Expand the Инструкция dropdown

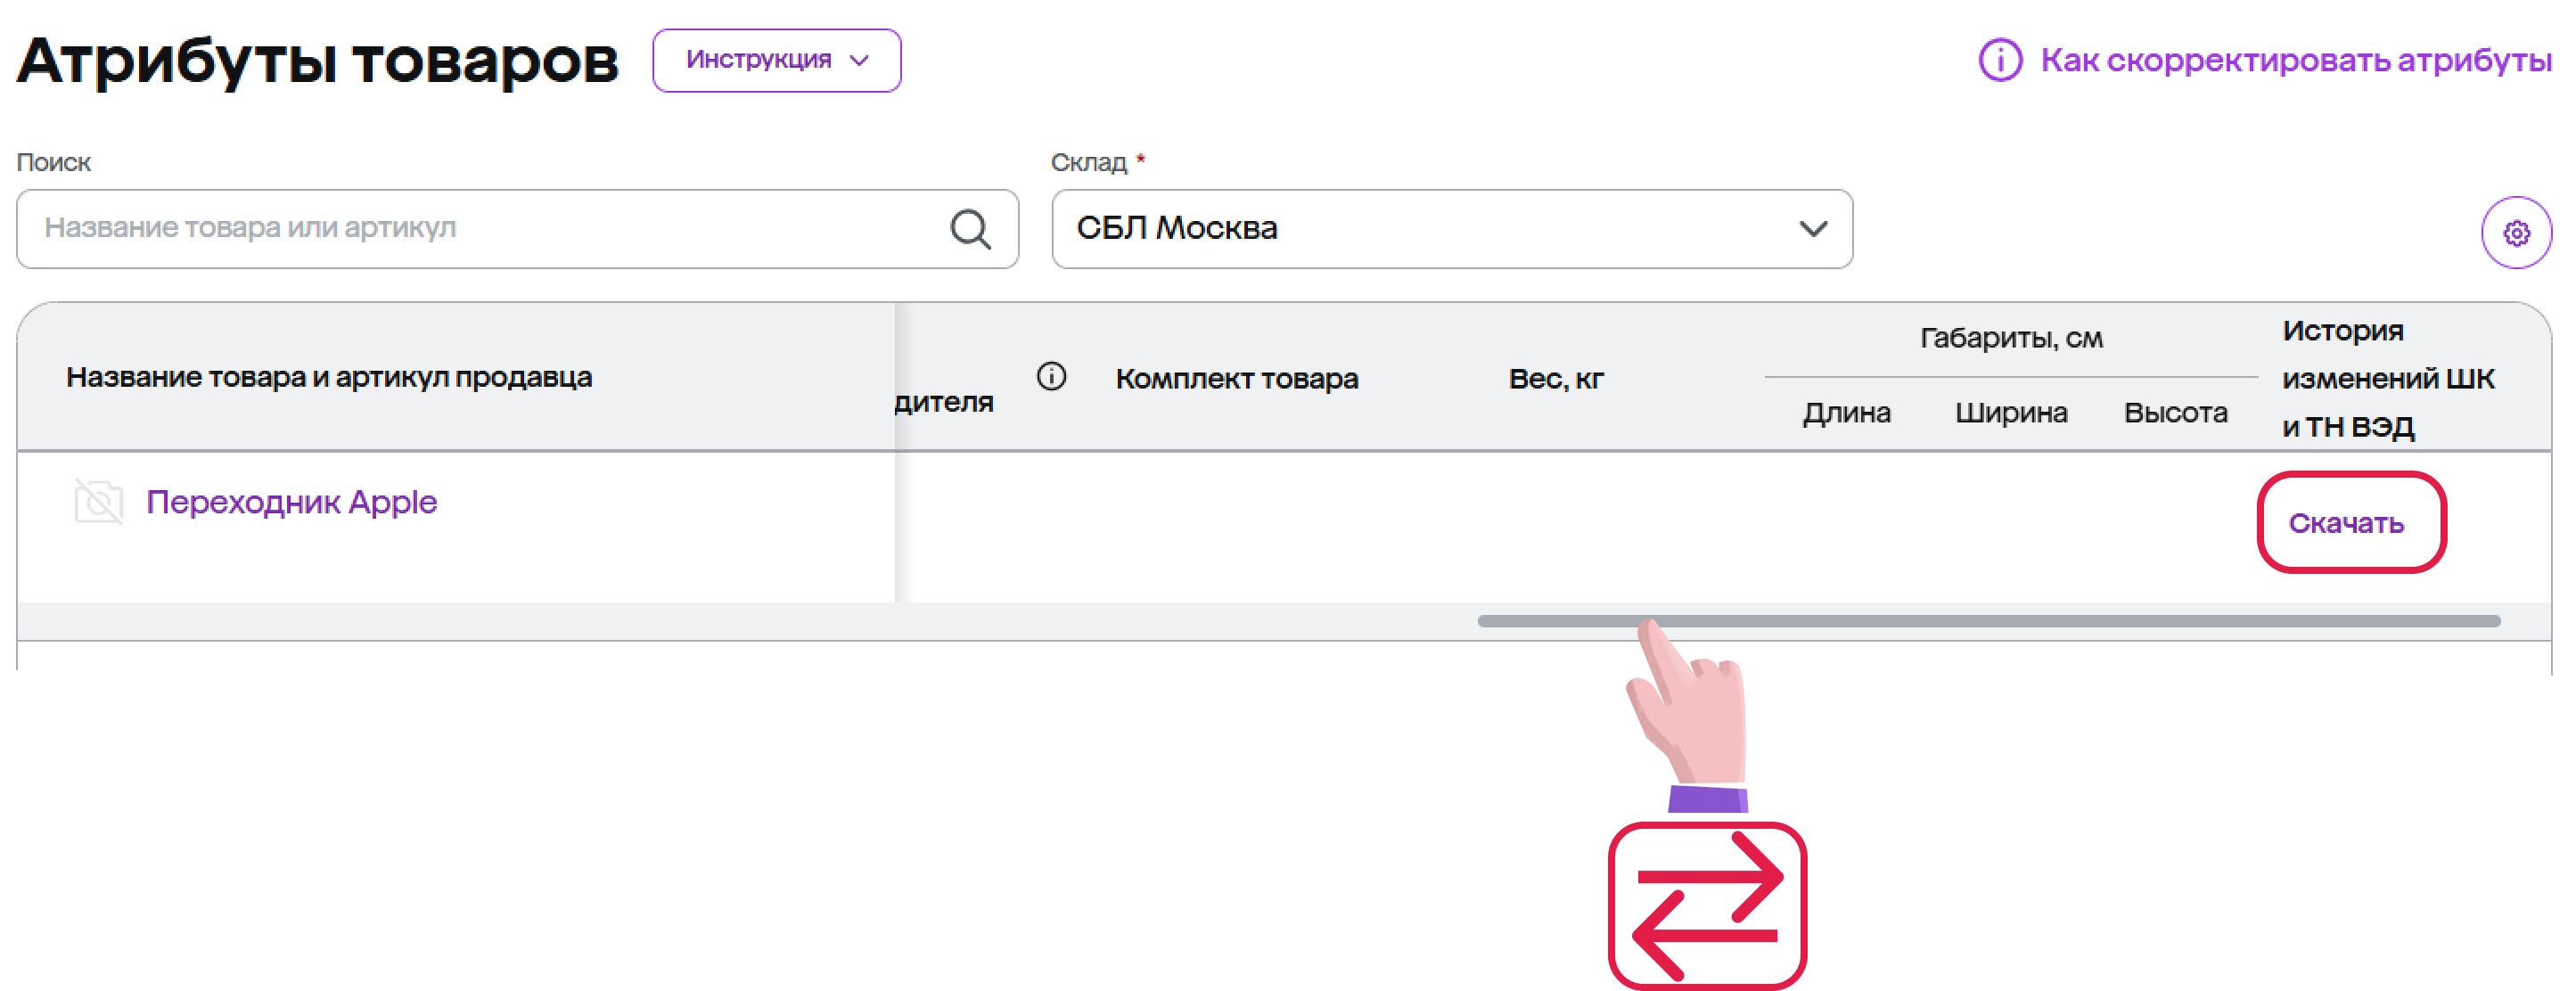(776, 60)
